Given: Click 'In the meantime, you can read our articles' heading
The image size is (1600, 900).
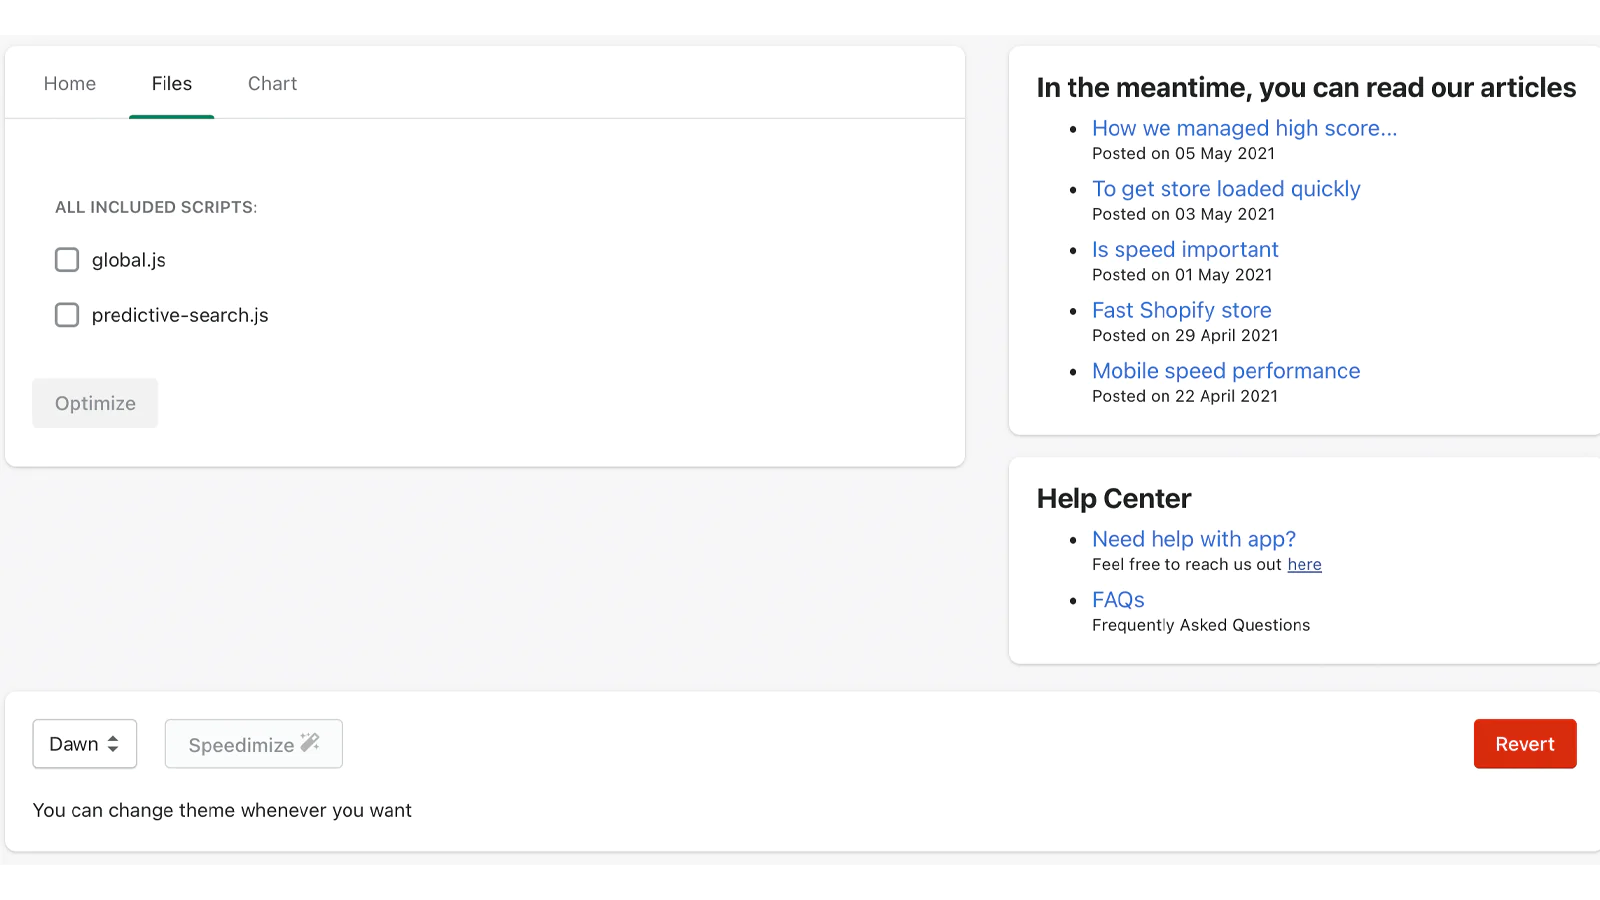Looking at the screenshot, I should pyautogui.click(x=1306, y=88).
